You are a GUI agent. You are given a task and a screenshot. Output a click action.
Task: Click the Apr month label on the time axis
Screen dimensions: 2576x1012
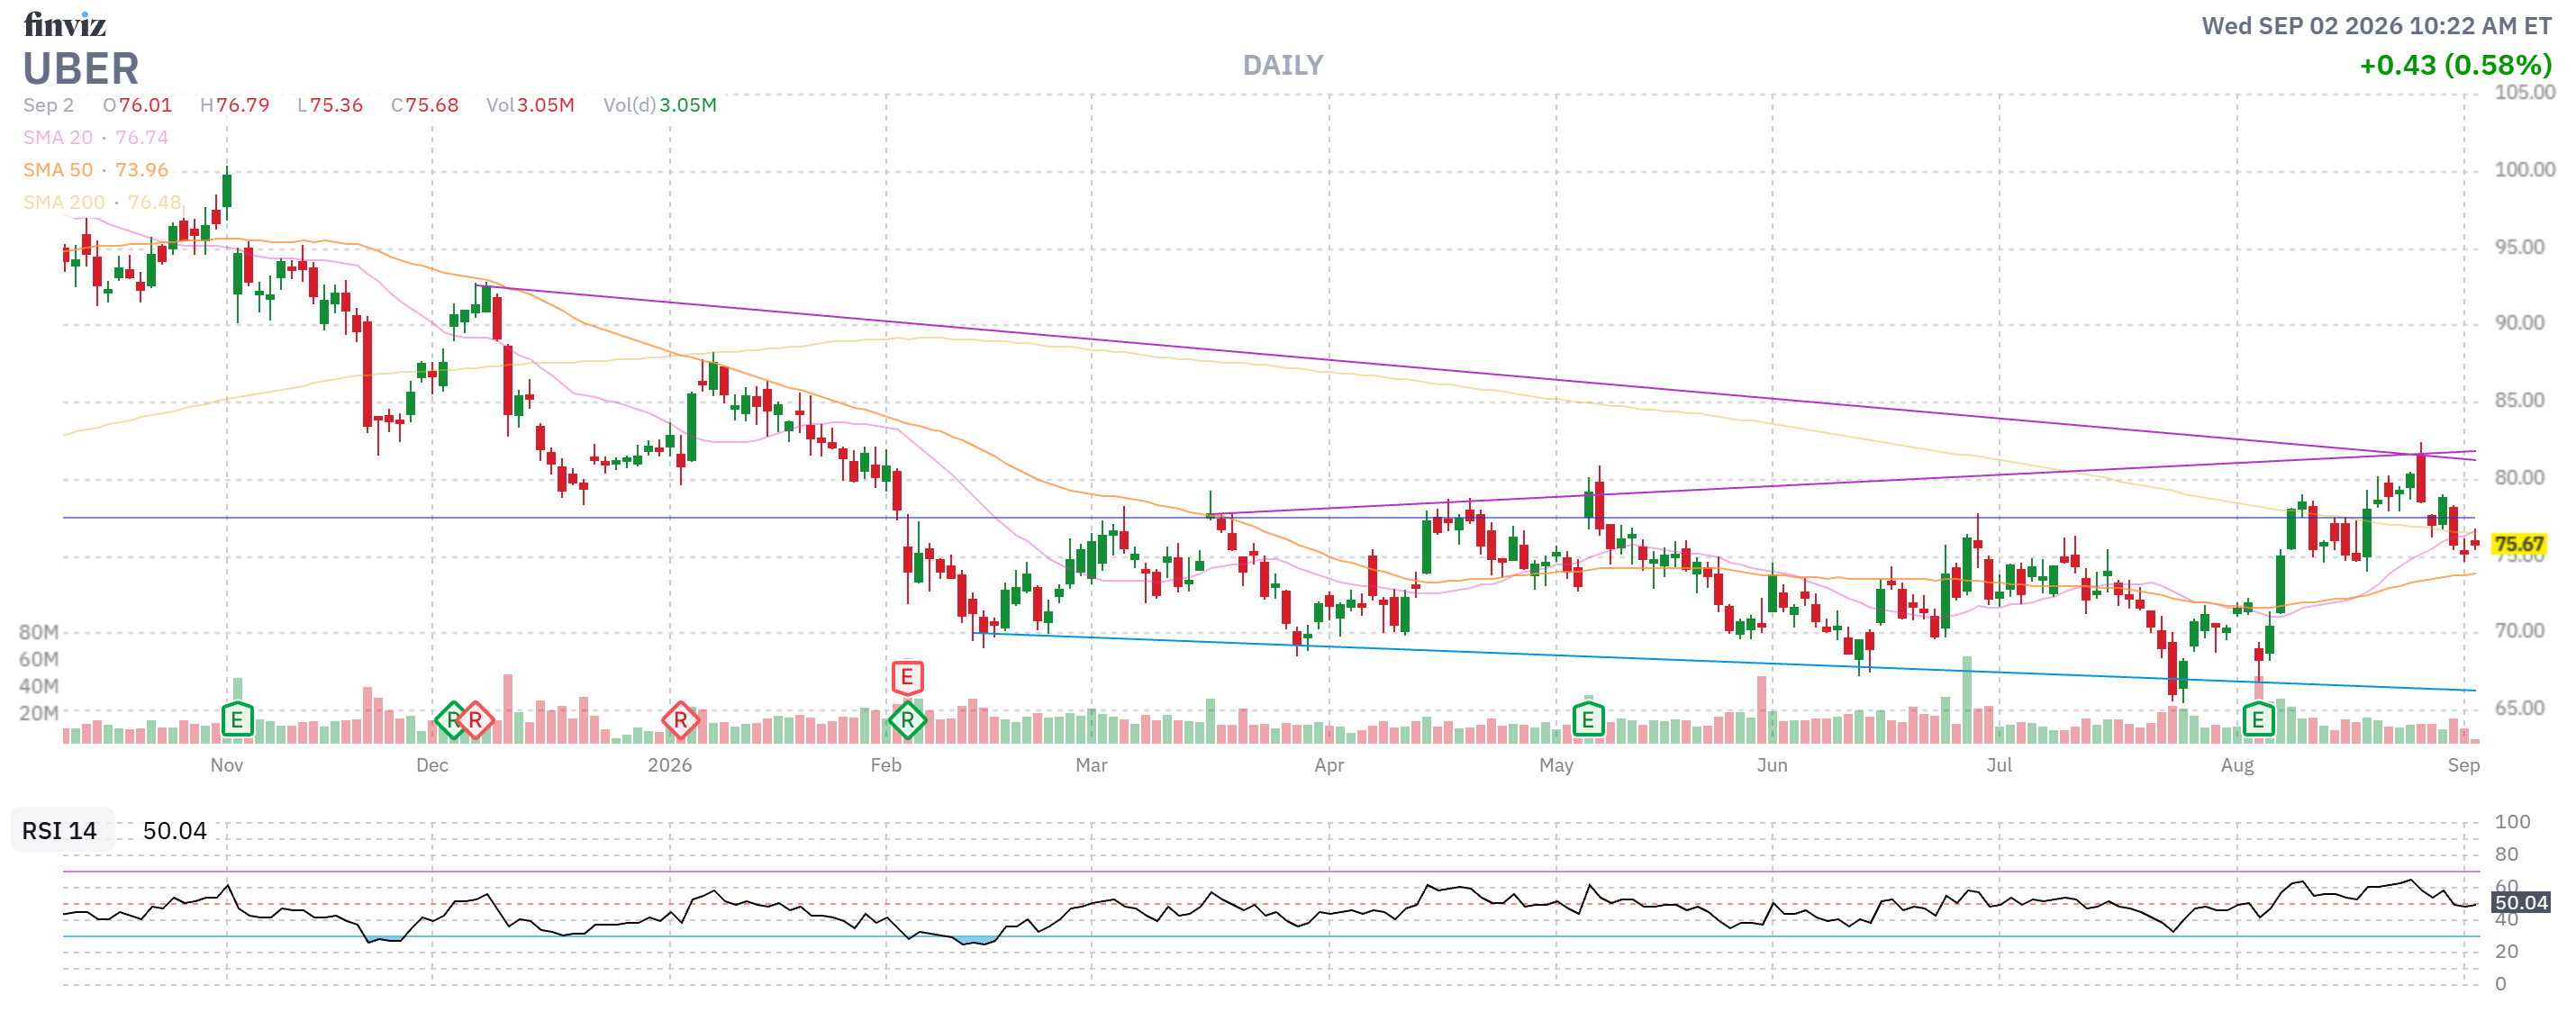coord(1329,765)
